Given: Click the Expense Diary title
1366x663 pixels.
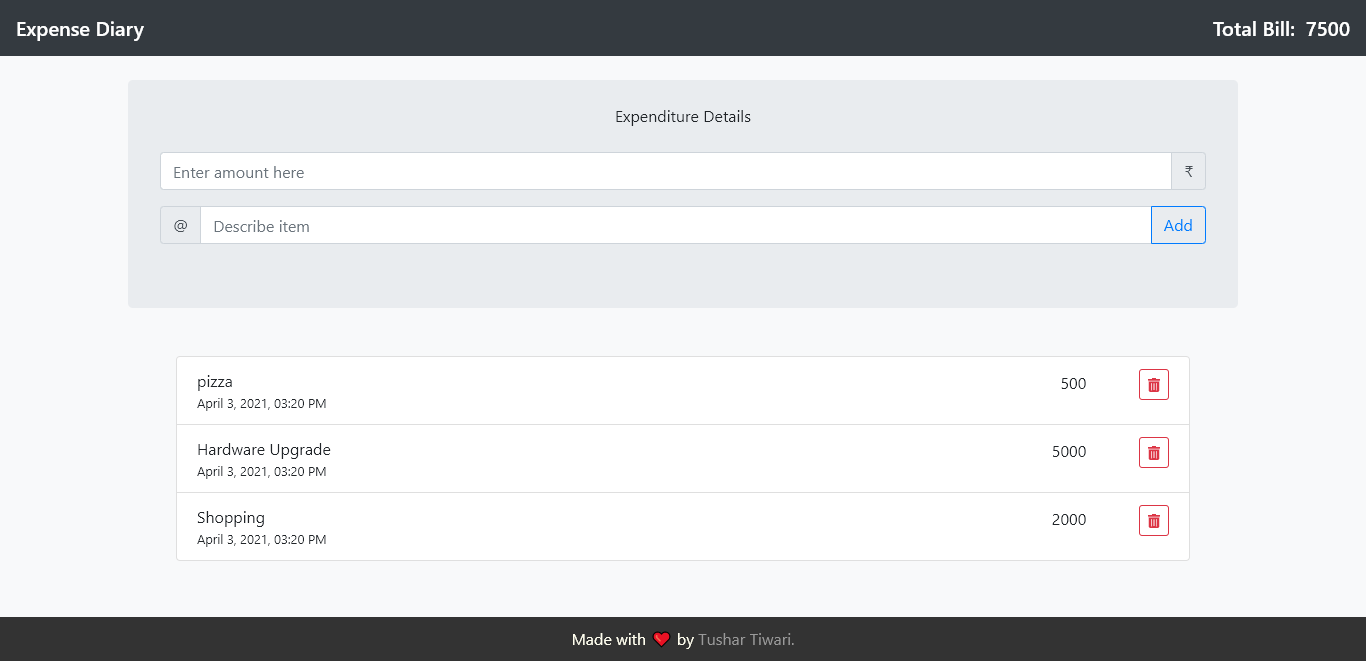Looking at the screenshot, I should click(x=80, y=29).
